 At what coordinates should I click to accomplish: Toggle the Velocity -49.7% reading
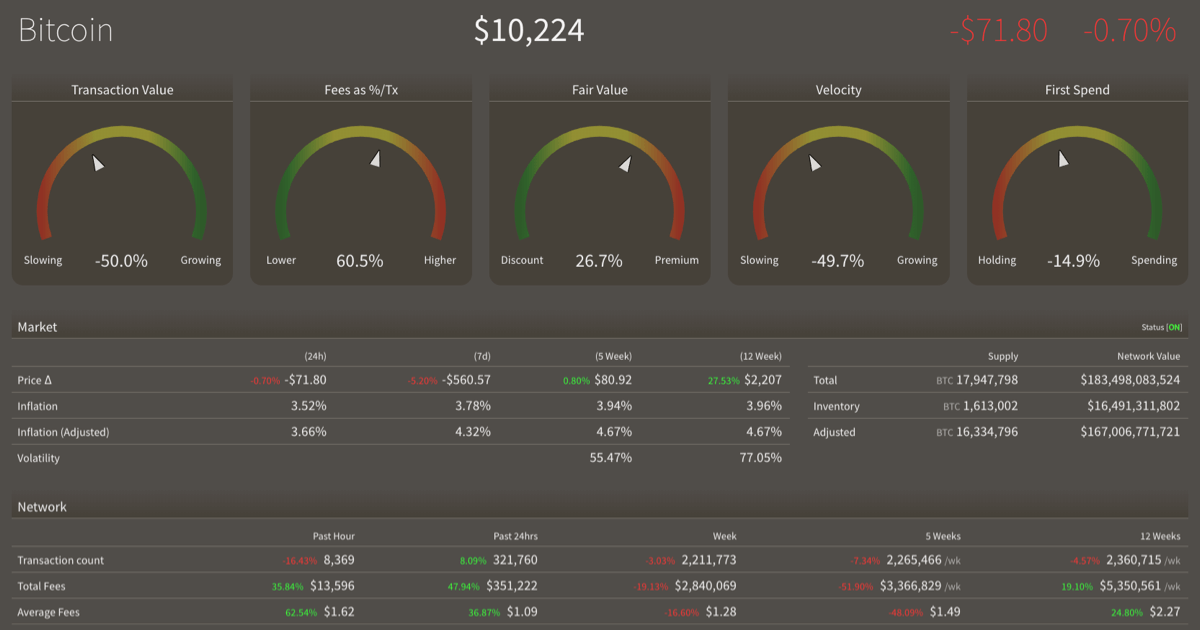pos(838,259)
